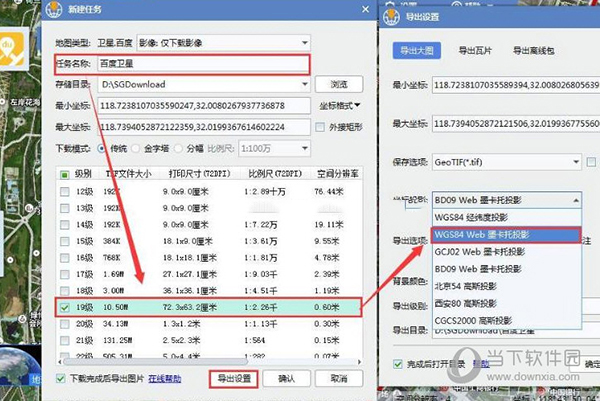Check the 21级 row checkbox
This screenshot has width=600, height=401.
[x=65, y=341]
